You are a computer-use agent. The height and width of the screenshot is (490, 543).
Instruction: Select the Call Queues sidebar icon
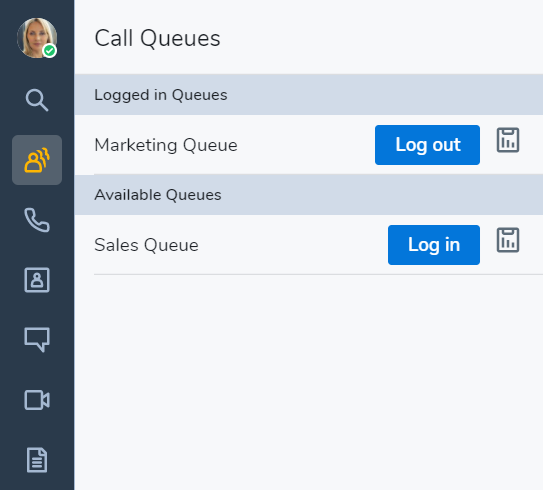tap(37, 160)
